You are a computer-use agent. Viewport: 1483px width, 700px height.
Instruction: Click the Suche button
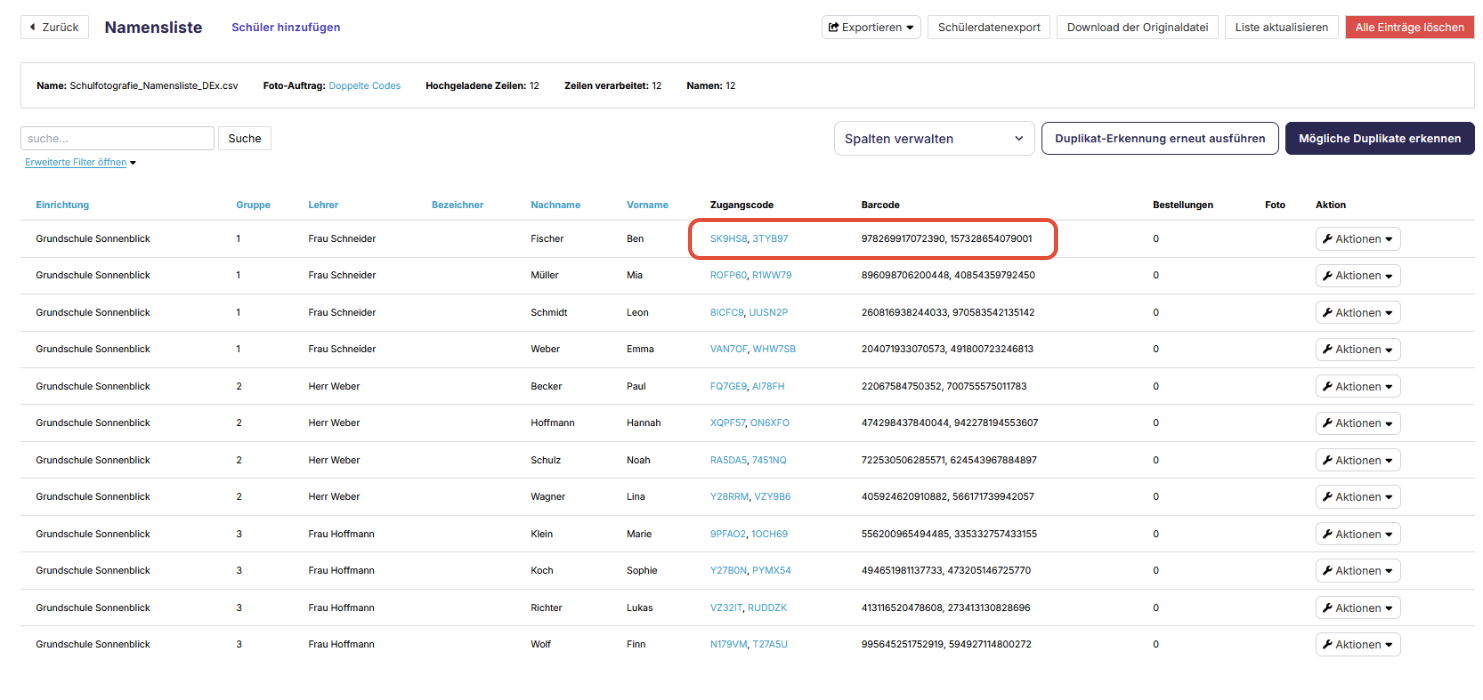[244, 138]
